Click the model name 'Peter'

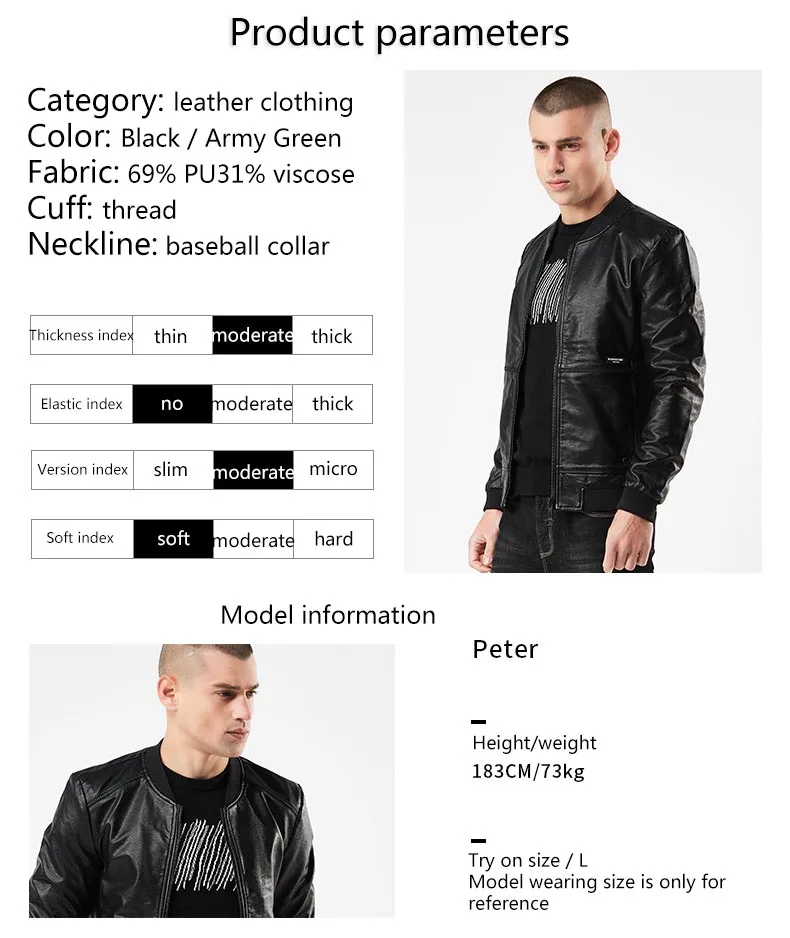click(x=505, y=649)
